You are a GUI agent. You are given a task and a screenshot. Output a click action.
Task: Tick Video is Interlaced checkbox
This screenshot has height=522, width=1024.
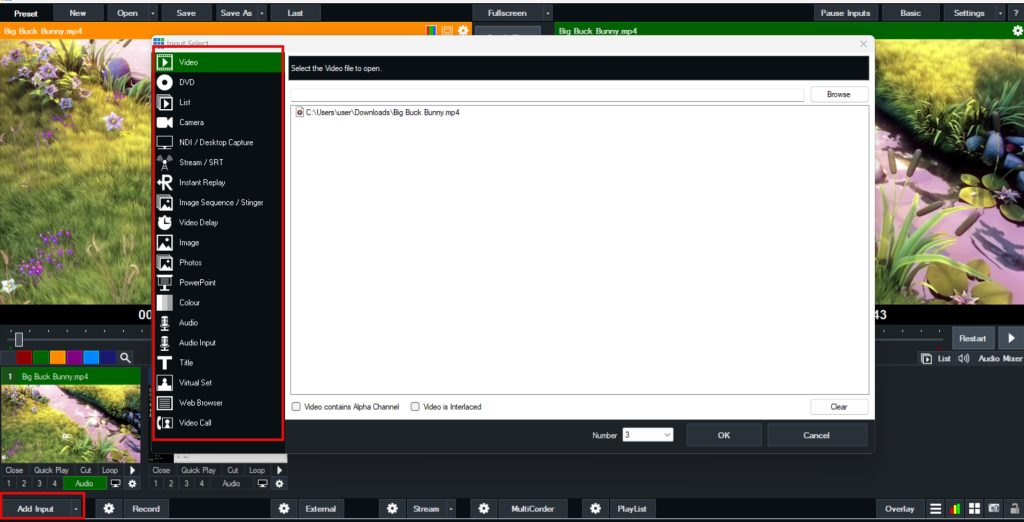pos(415,406)
